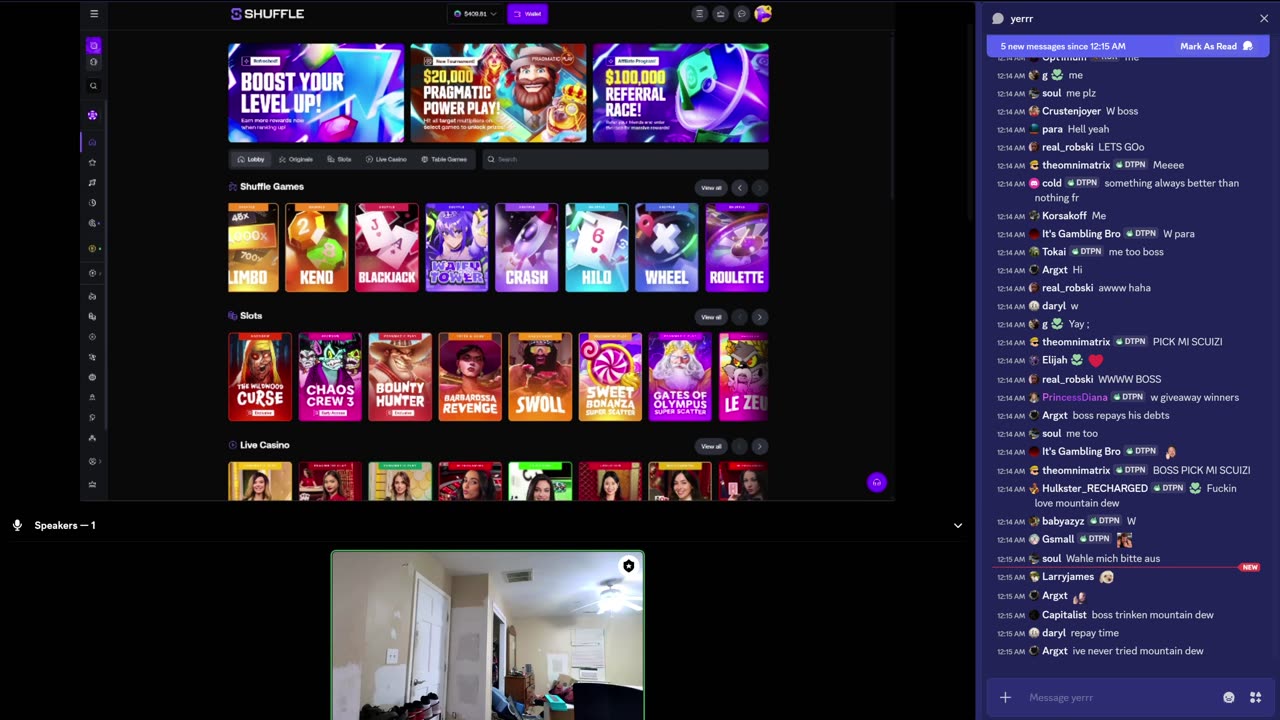The height and width of the screenshot is (720, 1280).
Task: Click the Speakers microphone icon
Action: click(x=17, y=525)
